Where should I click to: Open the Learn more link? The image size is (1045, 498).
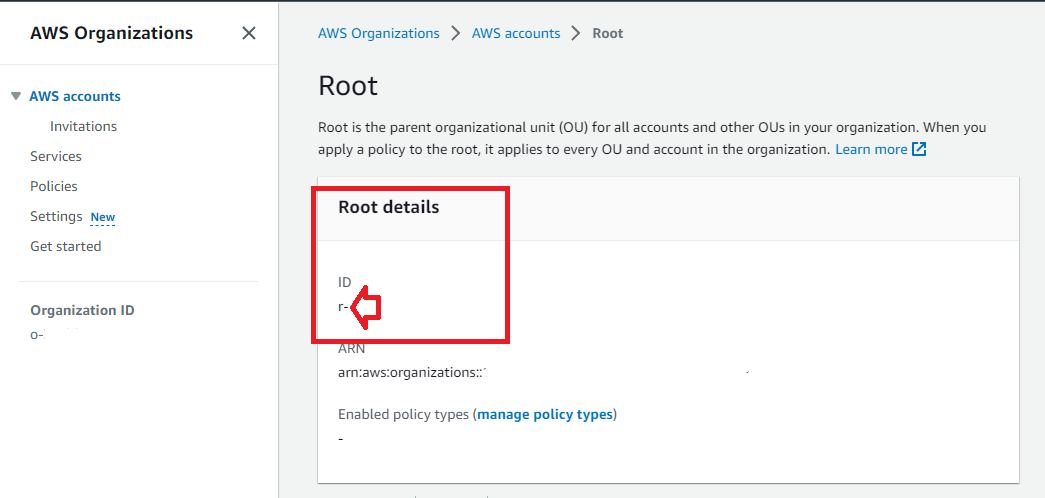click(x=871, y=149)
